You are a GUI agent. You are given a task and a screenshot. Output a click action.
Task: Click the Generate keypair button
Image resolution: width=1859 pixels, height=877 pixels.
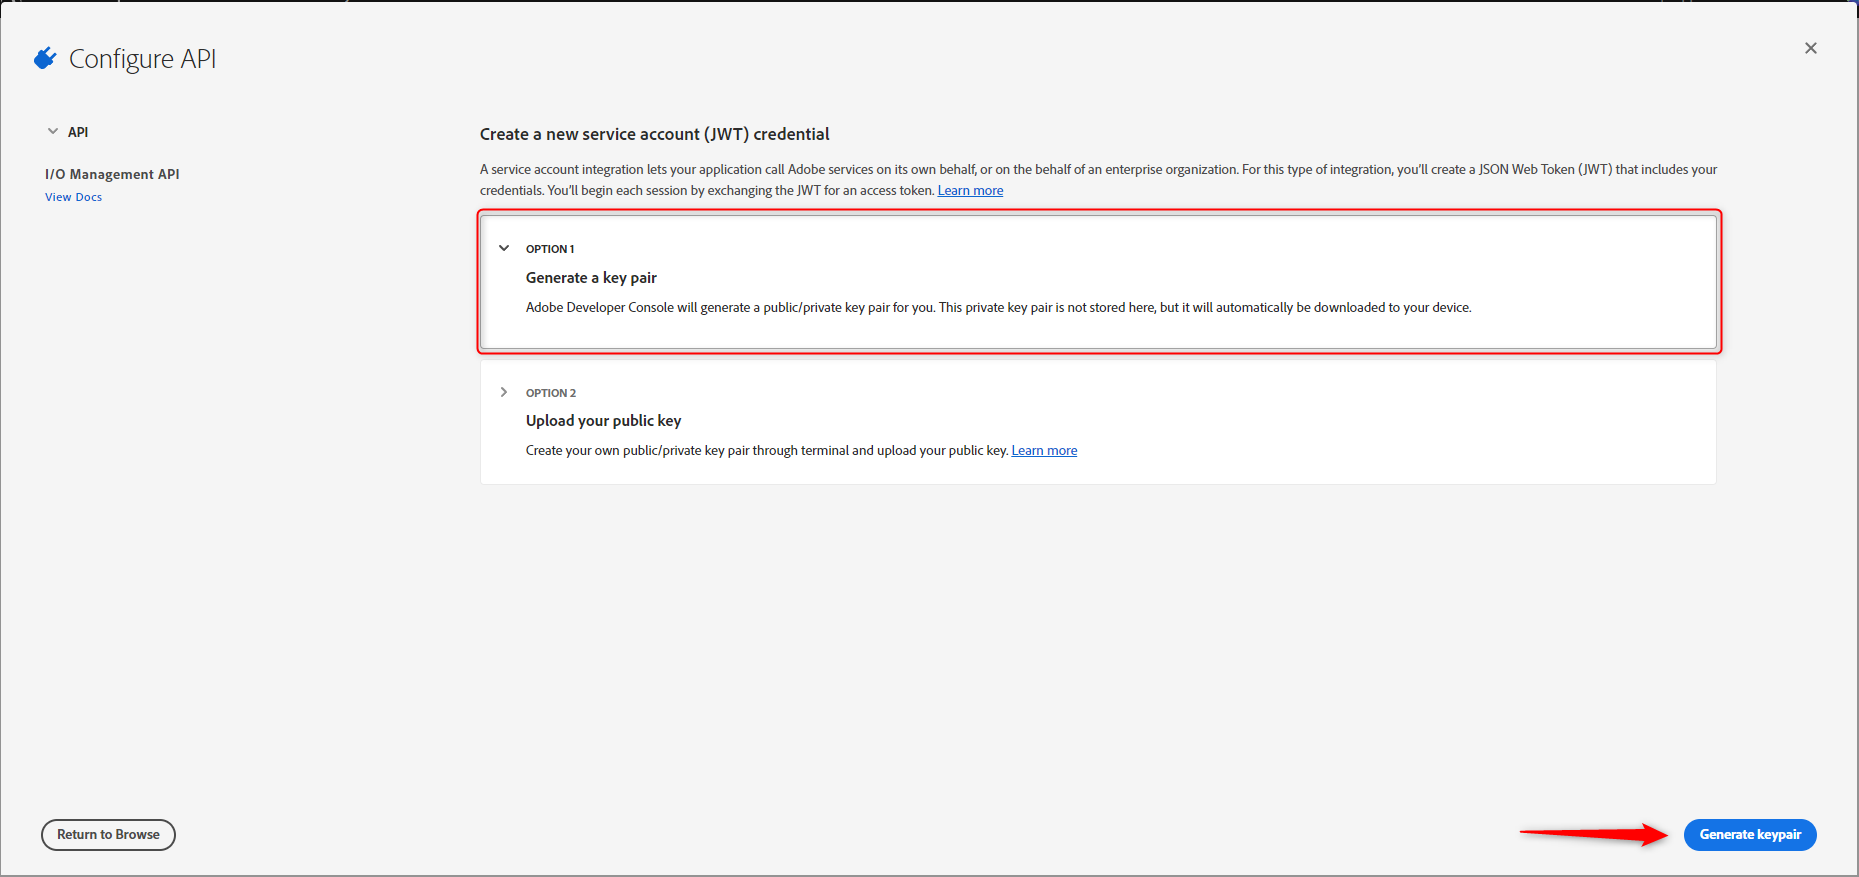(1750, 835)
